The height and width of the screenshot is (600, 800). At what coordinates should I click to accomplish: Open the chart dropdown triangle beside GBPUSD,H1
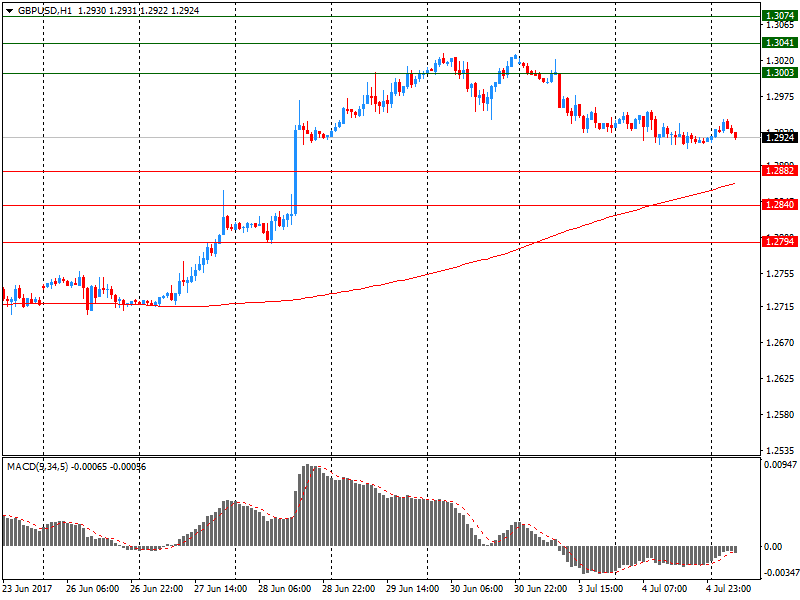tap(9, 11)
